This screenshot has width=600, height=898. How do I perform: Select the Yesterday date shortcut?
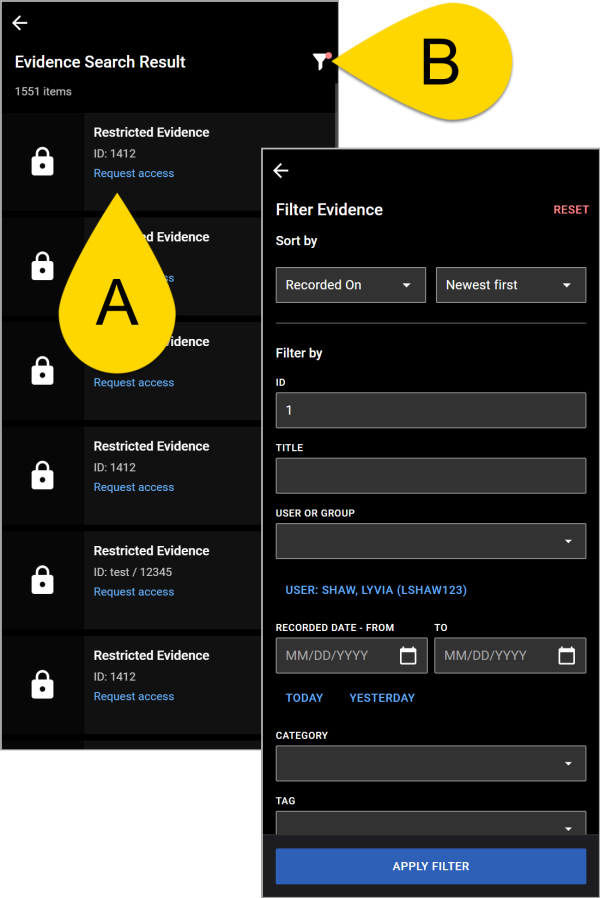click(x=381, y=698)
